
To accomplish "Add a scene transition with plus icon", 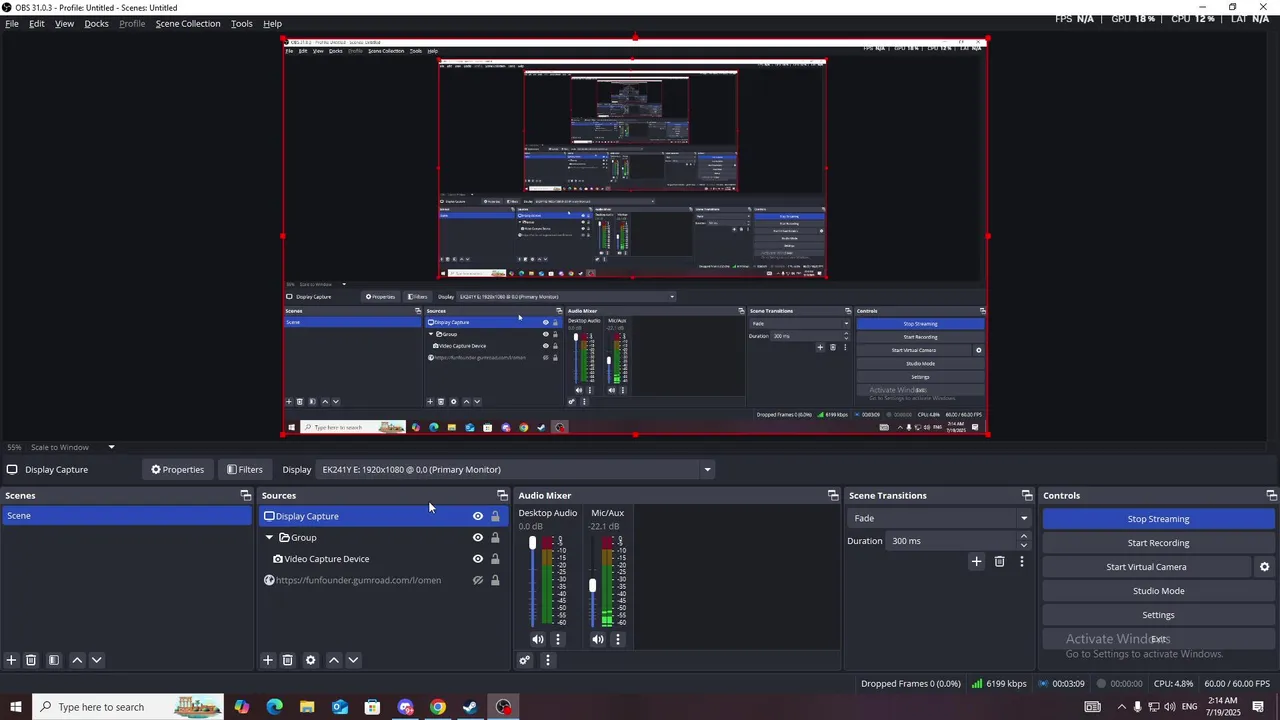I will 976,561.
